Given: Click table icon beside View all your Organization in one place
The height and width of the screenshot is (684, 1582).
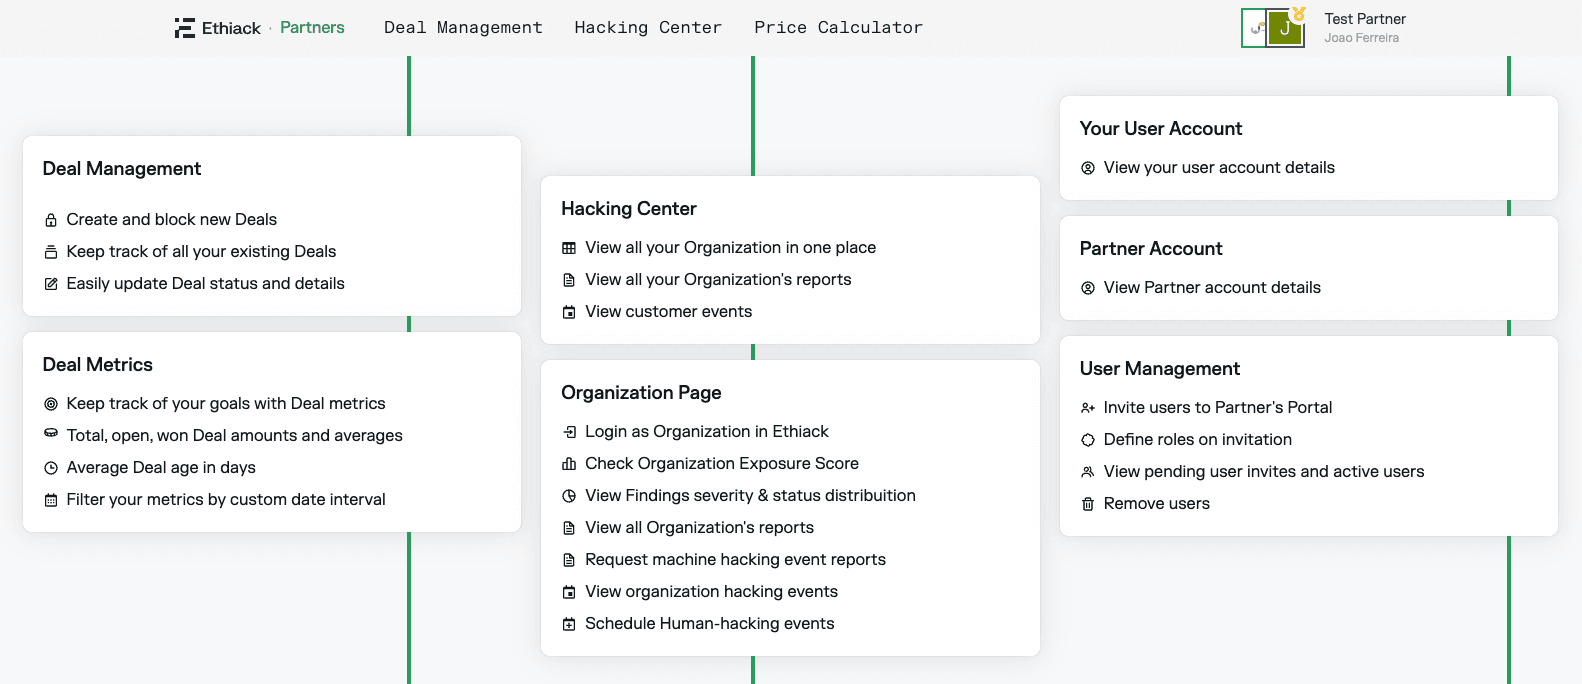Looking at the screenshot, I should point(569,248).
